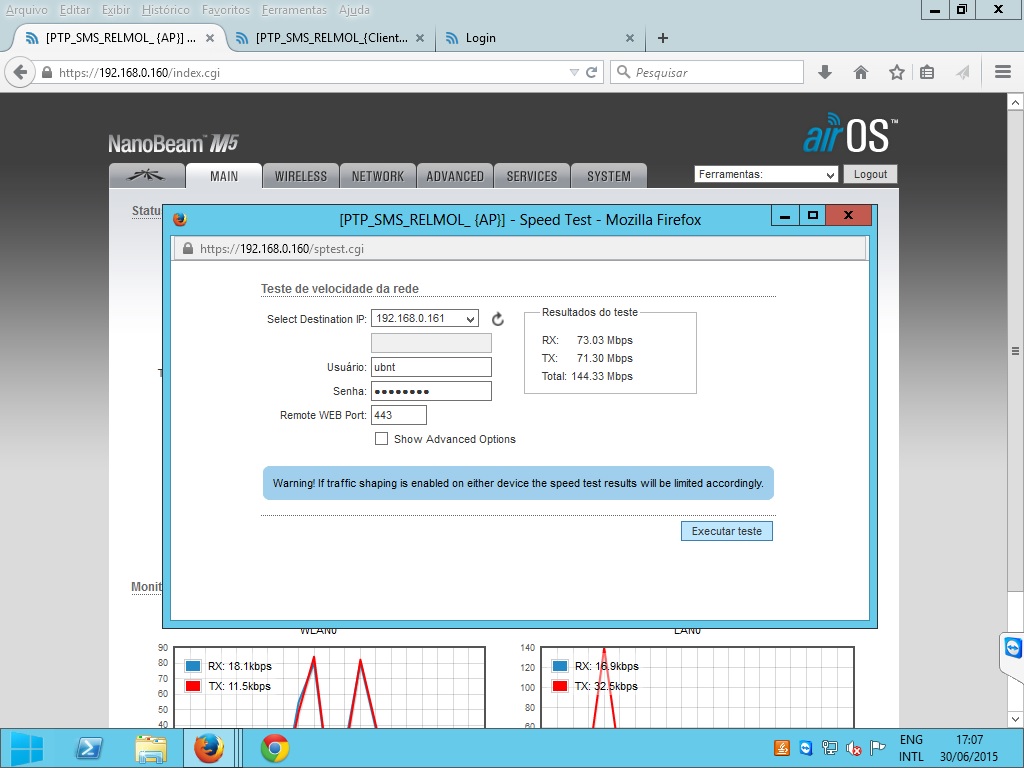Click the network tray icon
The height and width of the screenshot is (768, 1024).
pos(829,748)
